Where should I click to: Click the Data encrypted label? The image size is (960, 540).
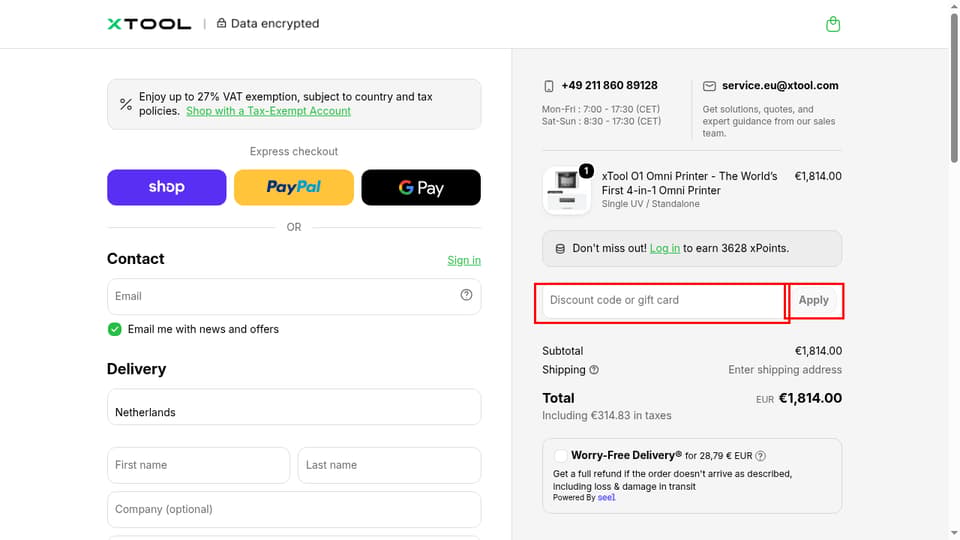(x=275, y=23)
